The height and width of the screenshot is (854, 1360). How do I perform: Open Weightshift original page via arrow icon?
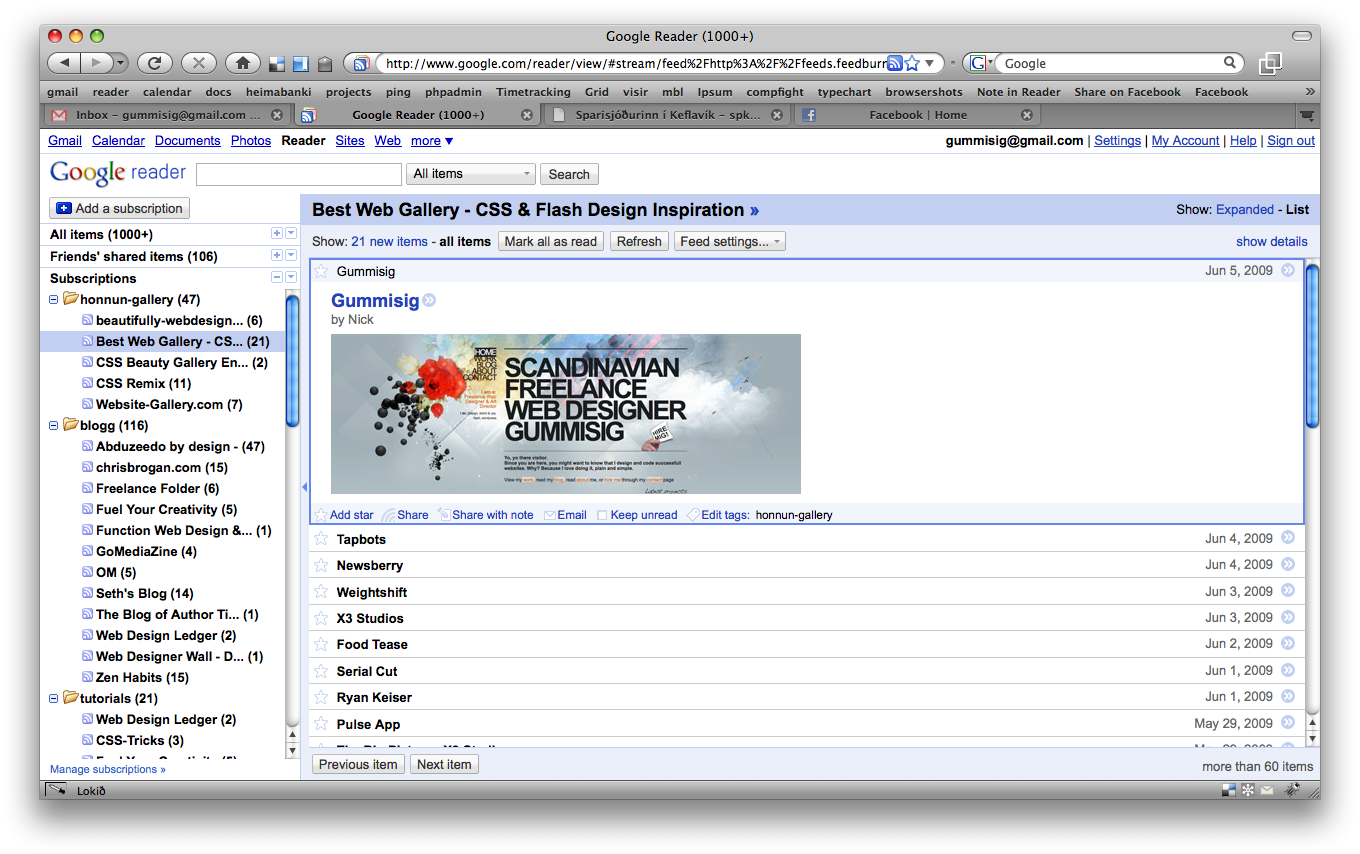(x=1288, y=591)
